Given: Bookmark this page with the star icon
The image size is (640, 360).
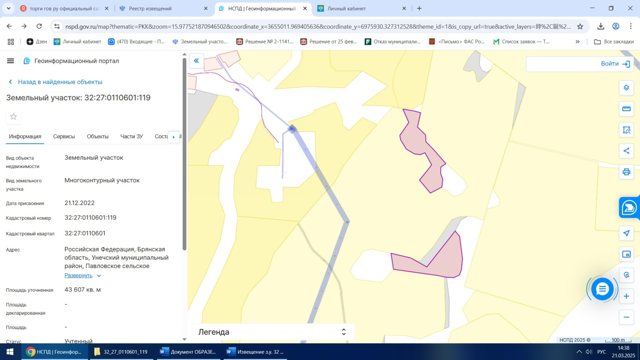Looking at the screenshot, I should point(580,27).
